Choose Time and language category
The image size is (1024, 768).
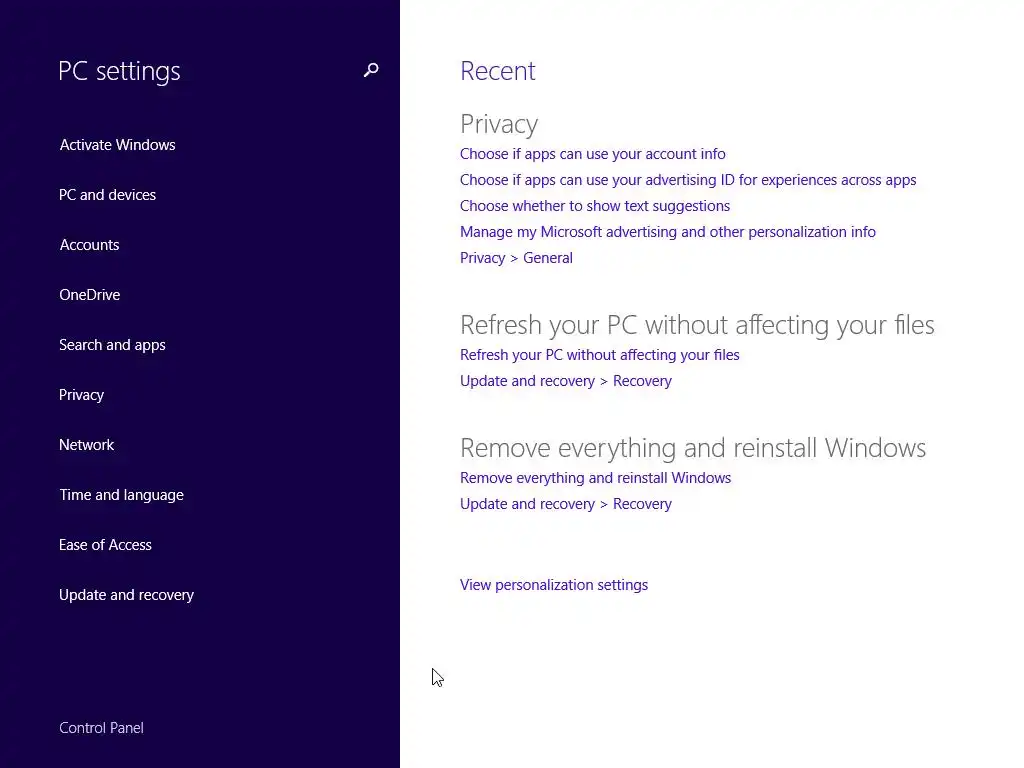click(121, 495)
